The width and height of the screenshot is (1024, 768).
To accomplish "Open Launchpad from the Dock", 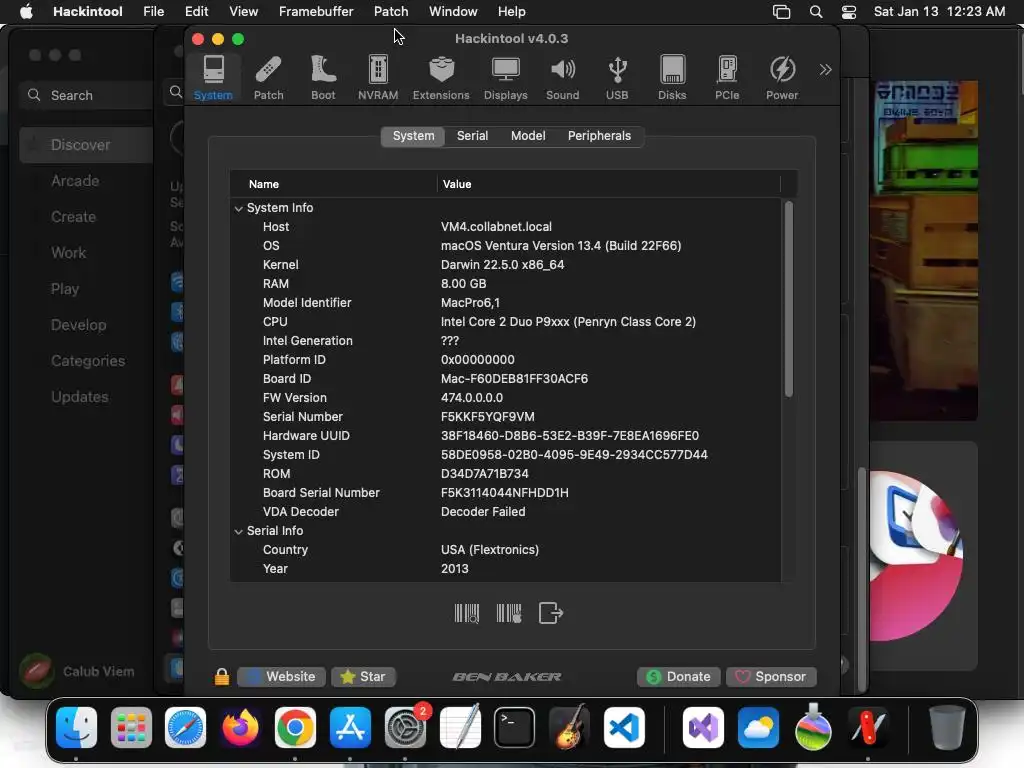I will pos(131,728).
